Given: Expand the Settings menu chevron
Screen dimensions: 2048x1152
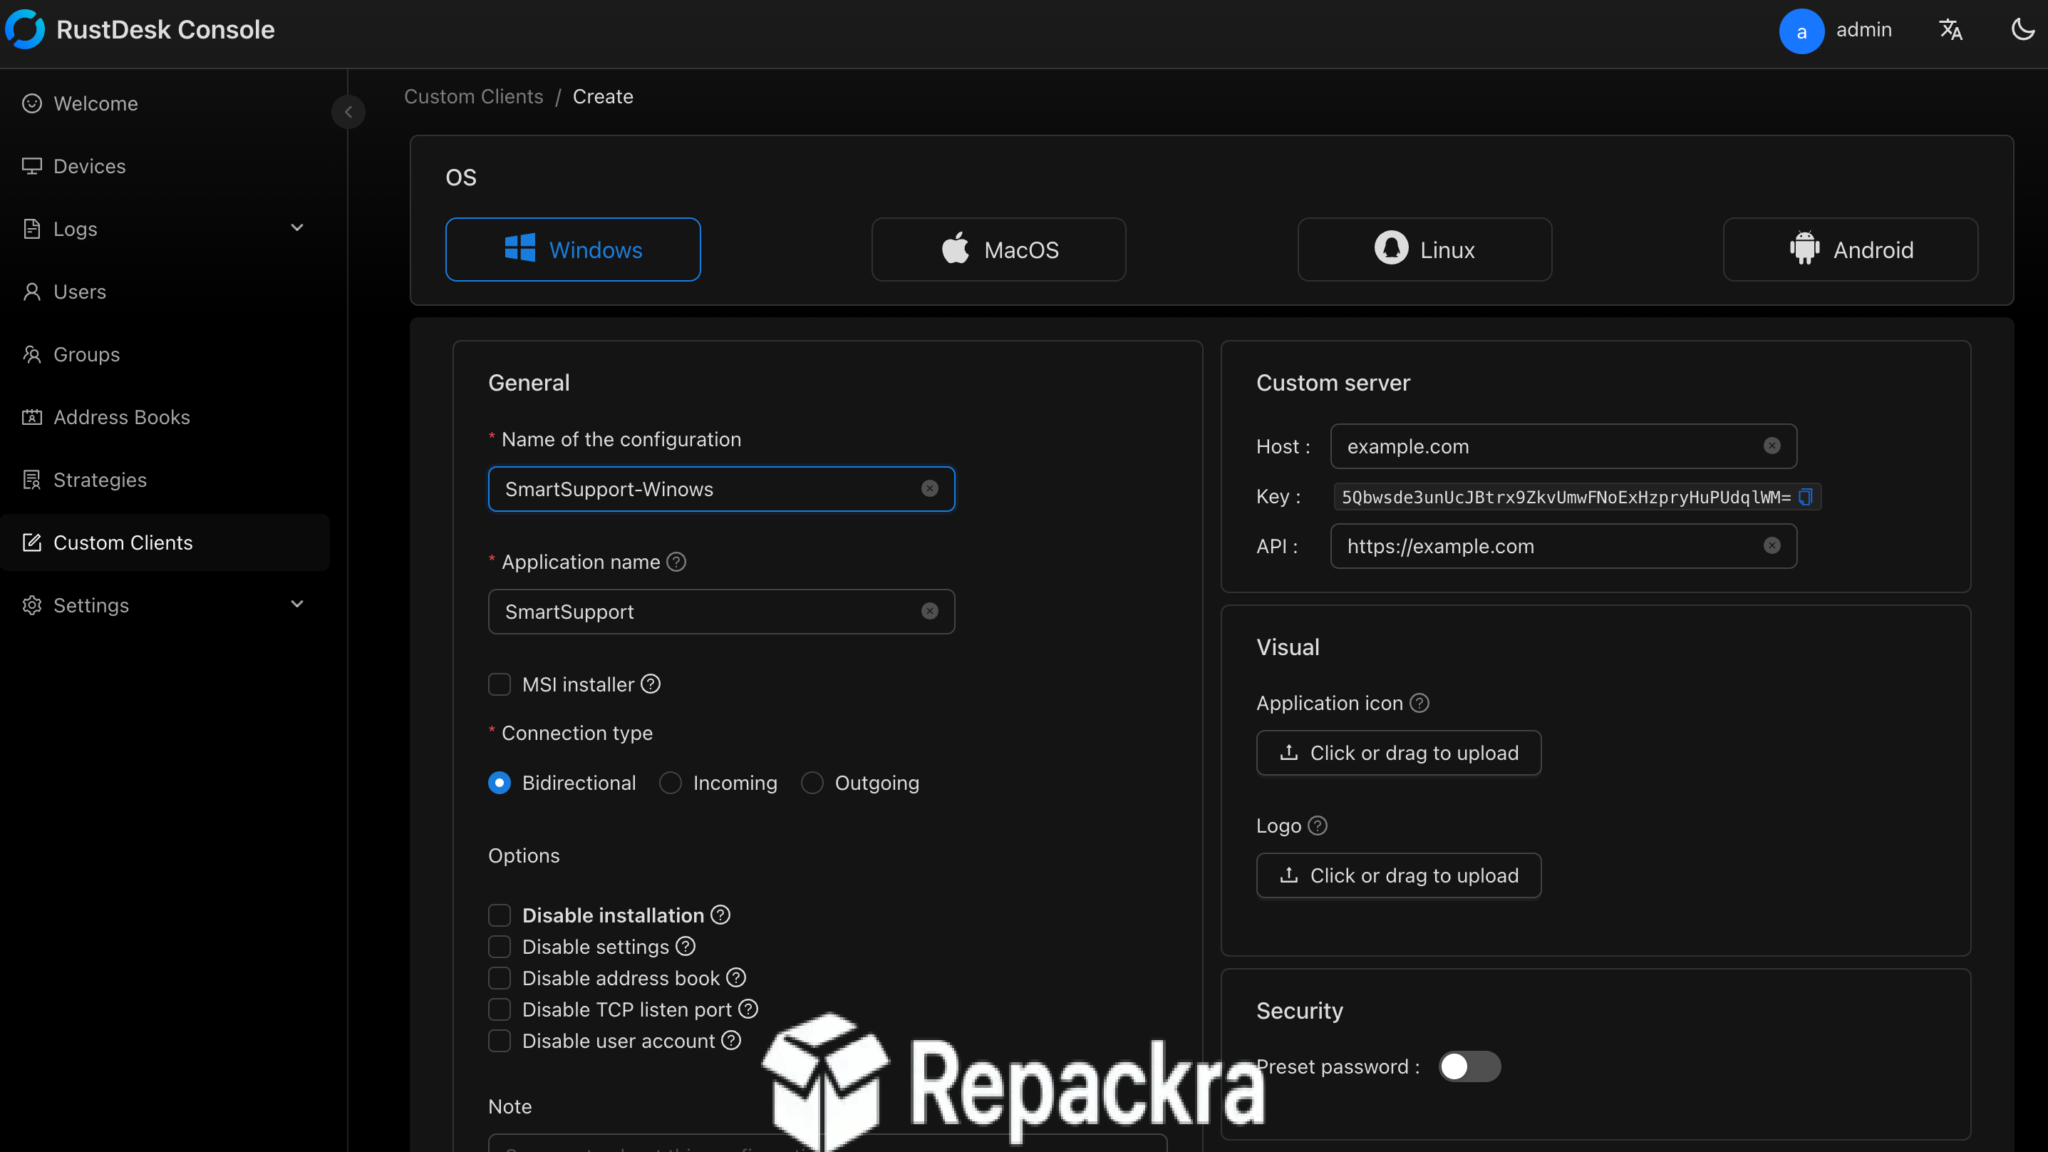Looking at the screenshot, I should coord(297,604).
